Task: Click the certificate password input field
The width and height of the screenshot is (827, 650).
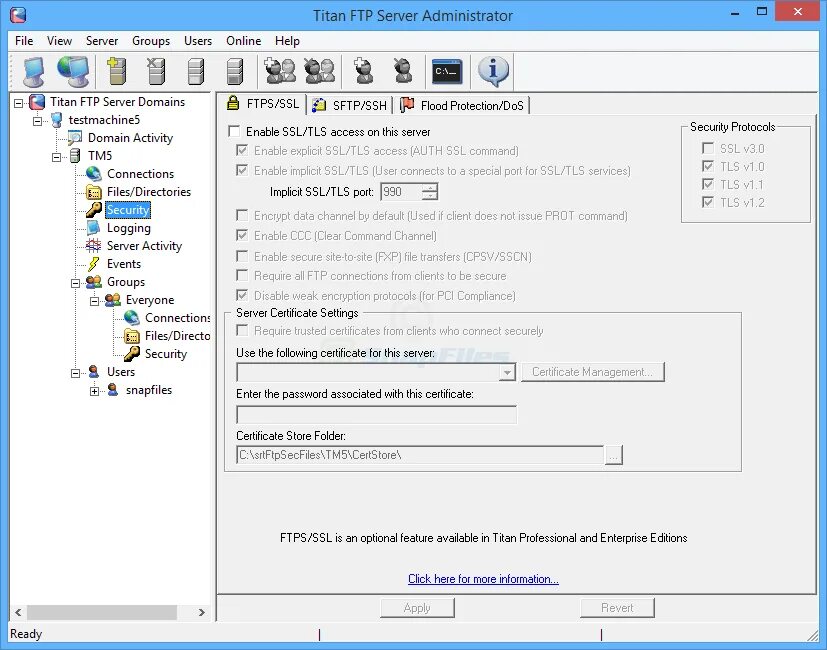Action: click(x=377, y=414)
